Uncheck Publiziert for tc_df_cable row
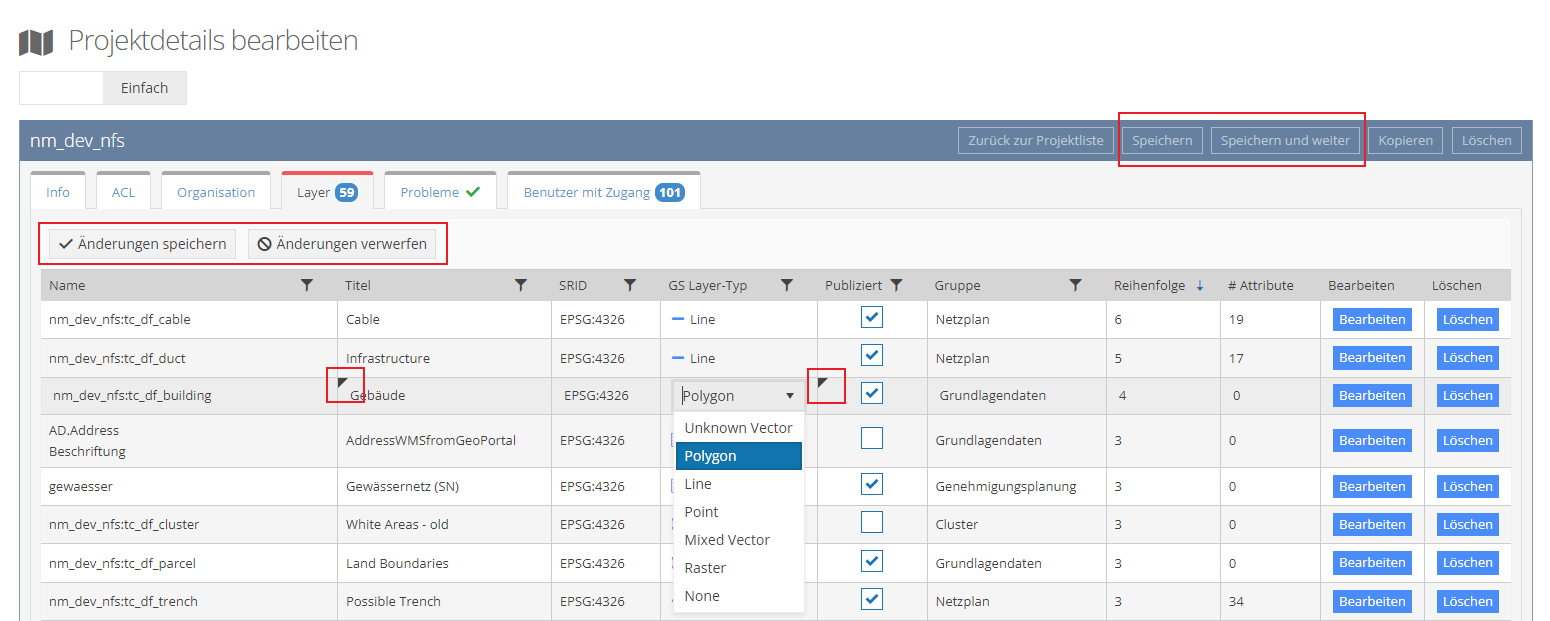 pyautogui.click(x=872, y=318)
